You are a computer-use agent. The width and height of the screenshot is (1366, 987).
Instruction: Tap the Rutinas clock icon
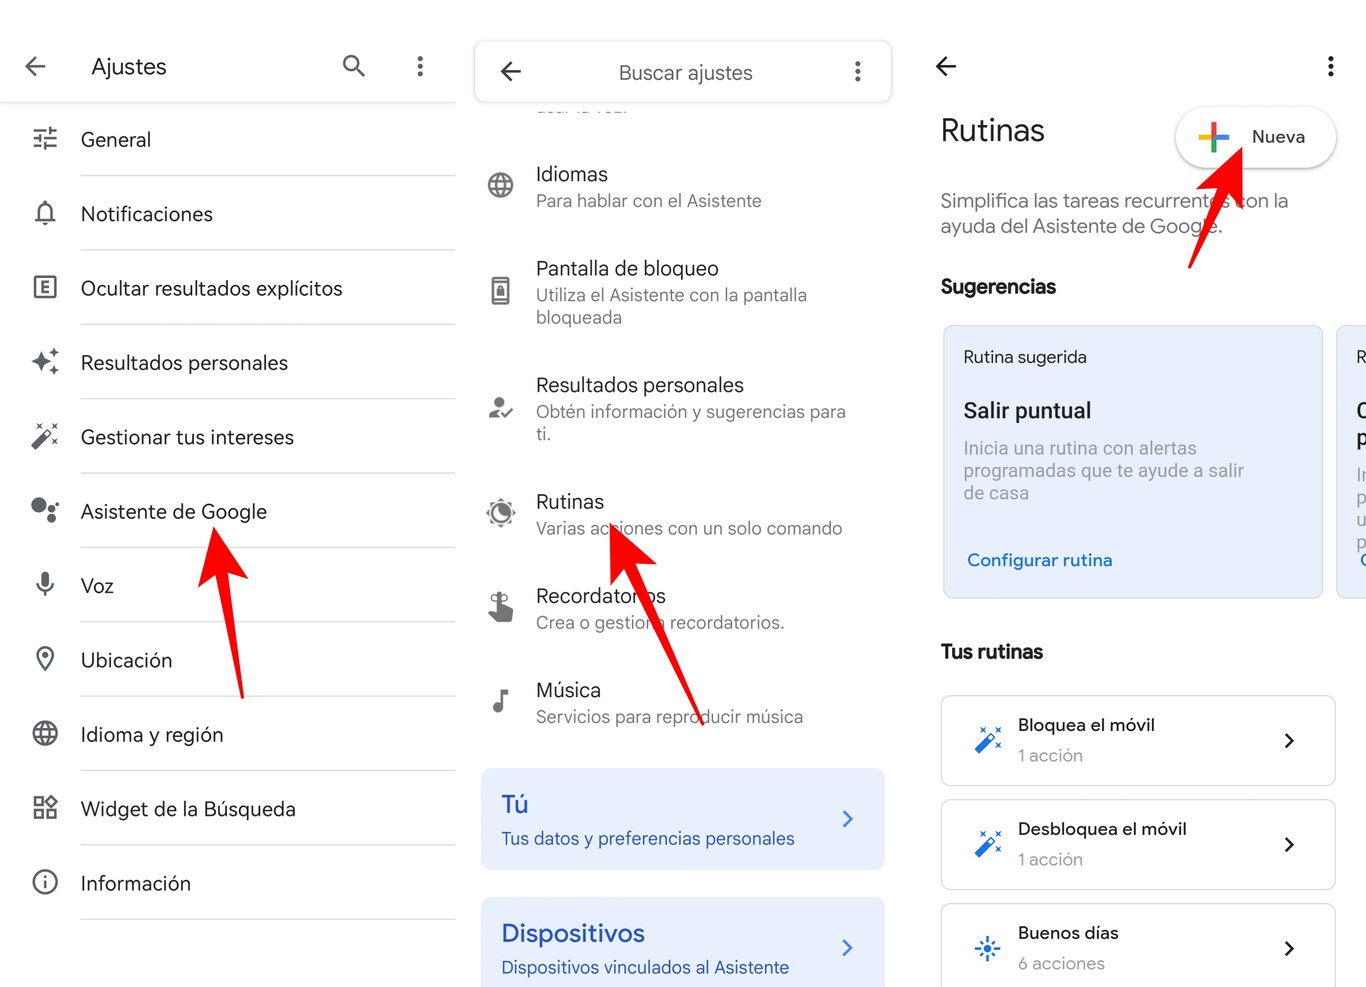501,513
